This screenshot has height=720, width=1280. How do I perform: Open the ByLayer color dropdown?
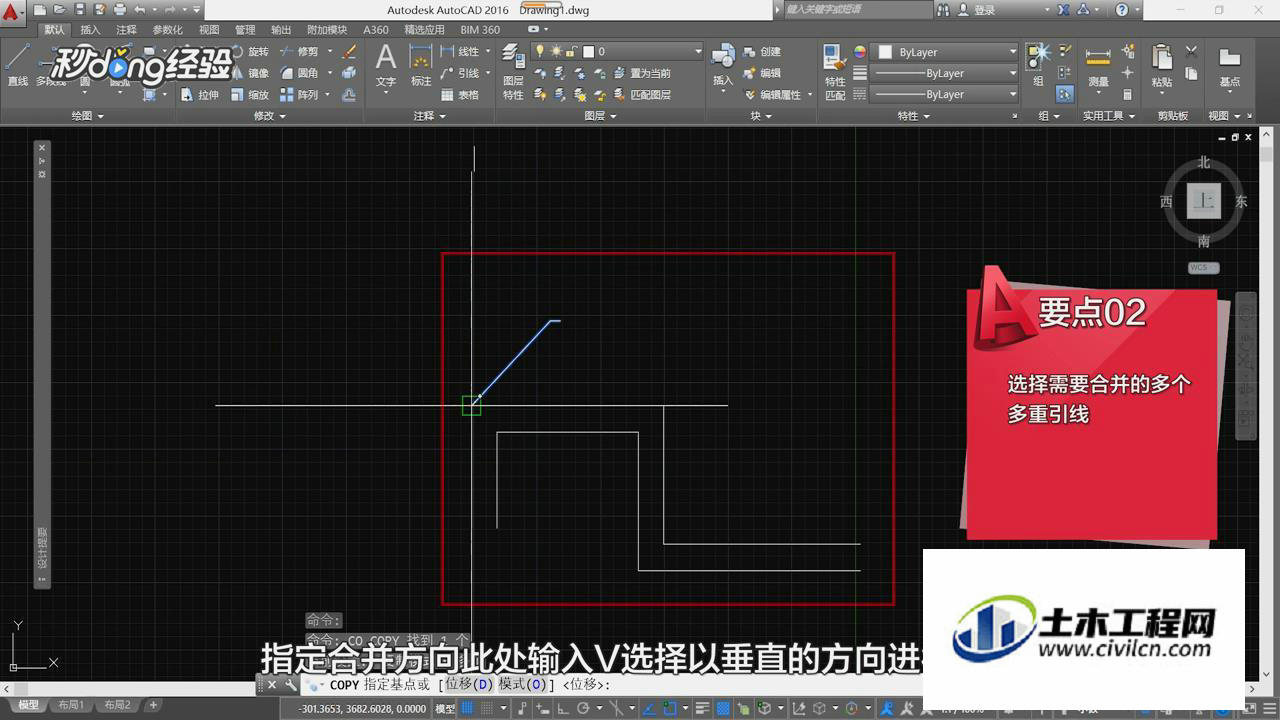[945, 52]
